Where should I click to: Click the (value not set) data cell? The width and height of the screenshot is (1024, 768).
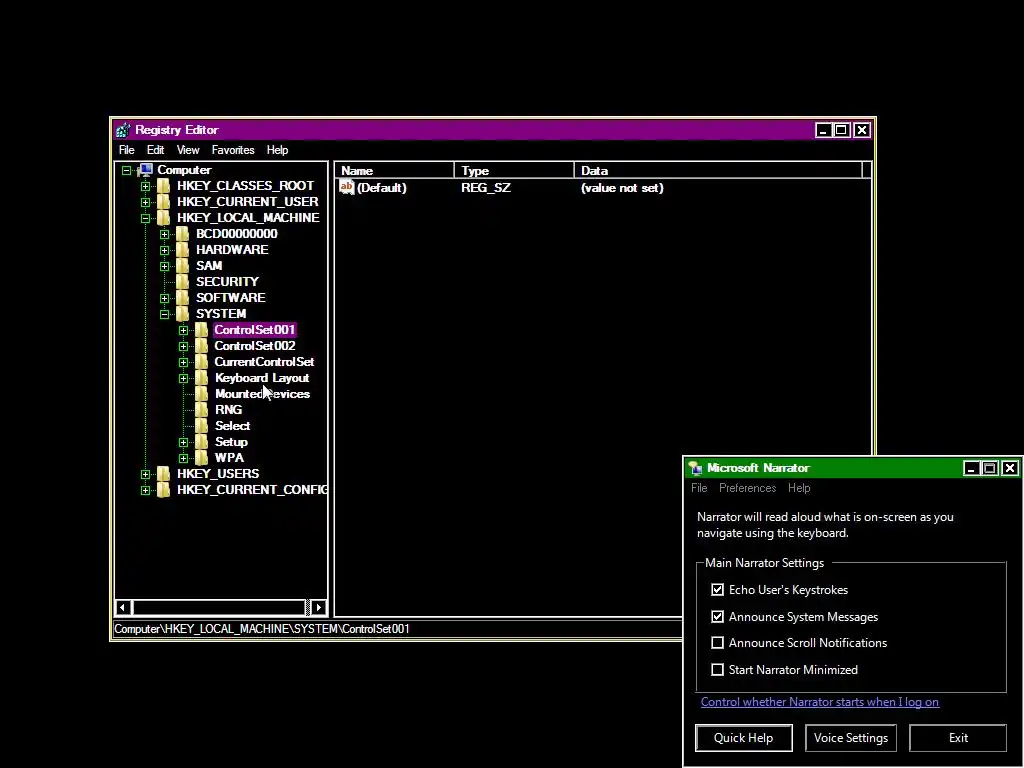pos(622,188)
